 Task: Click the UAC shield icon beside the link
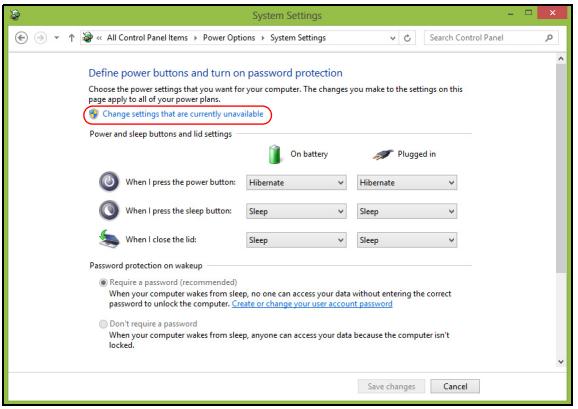[x=94, y=114]
